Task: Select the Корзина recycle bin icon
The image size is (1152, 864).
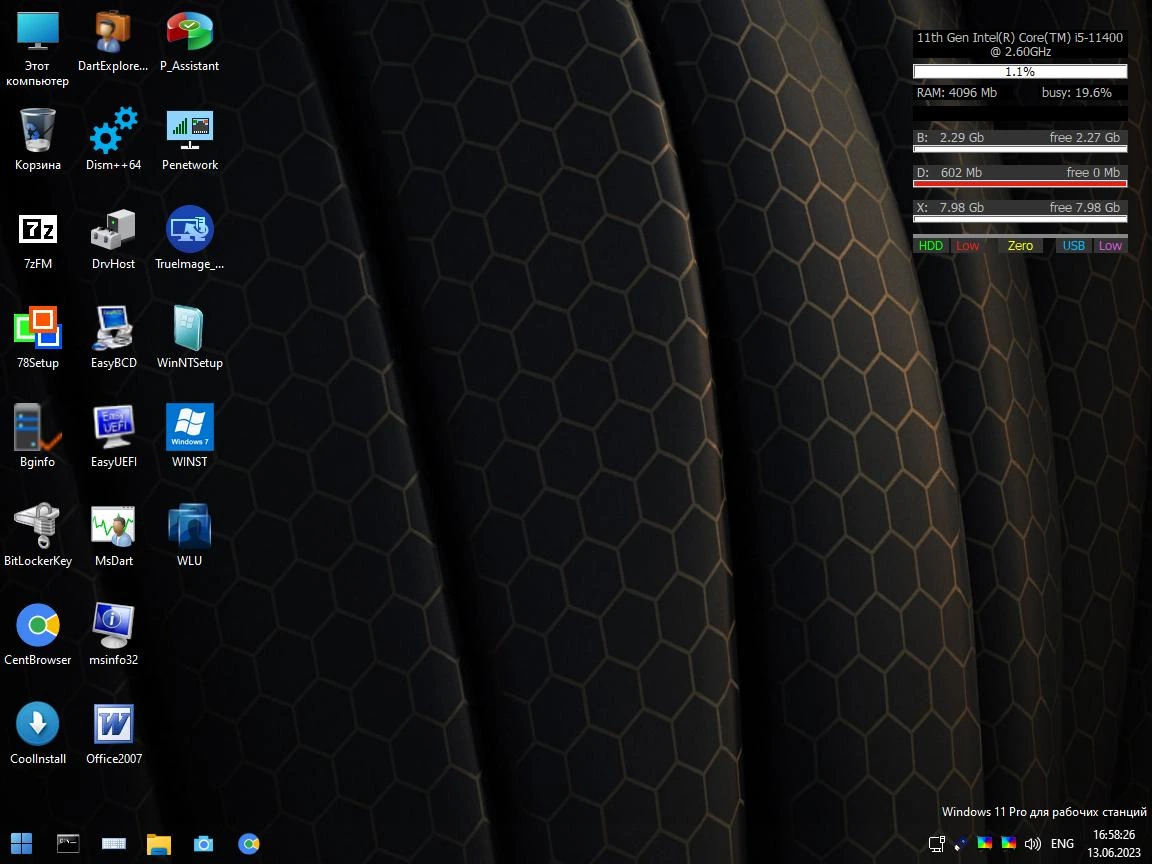Action: point(37,140)
